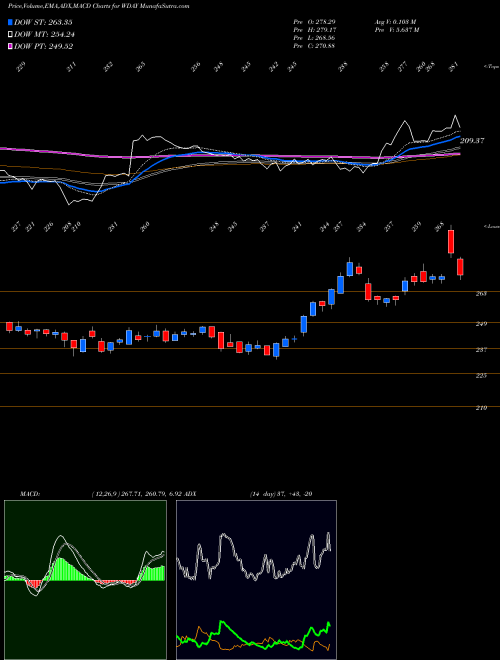Click the 225 price axis label
Image resolution: width=500 pixels, height=660 pixels.
click(481, 375)
